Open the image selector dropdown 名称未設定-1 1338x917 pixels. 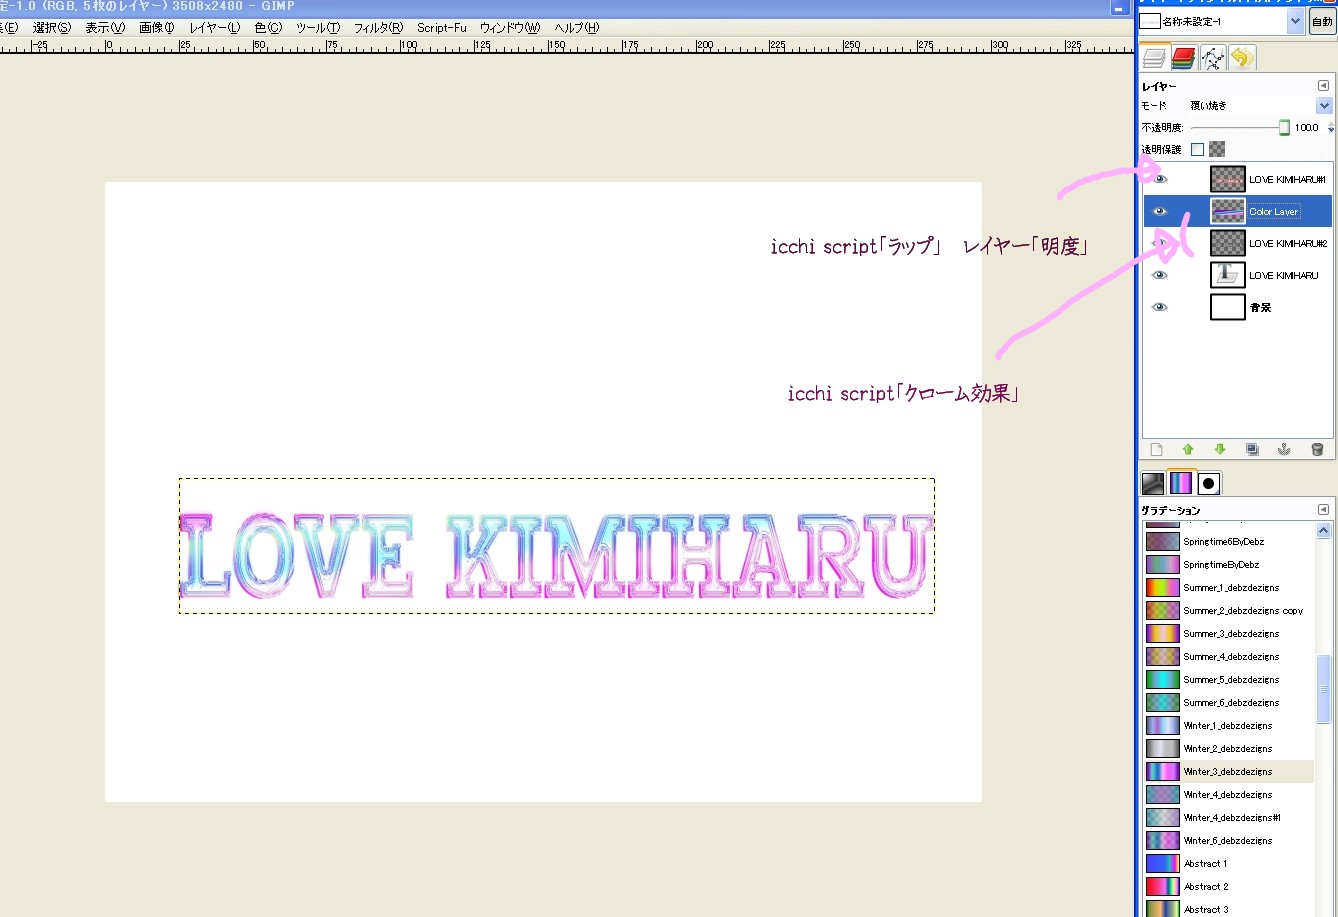(1222, 21)
